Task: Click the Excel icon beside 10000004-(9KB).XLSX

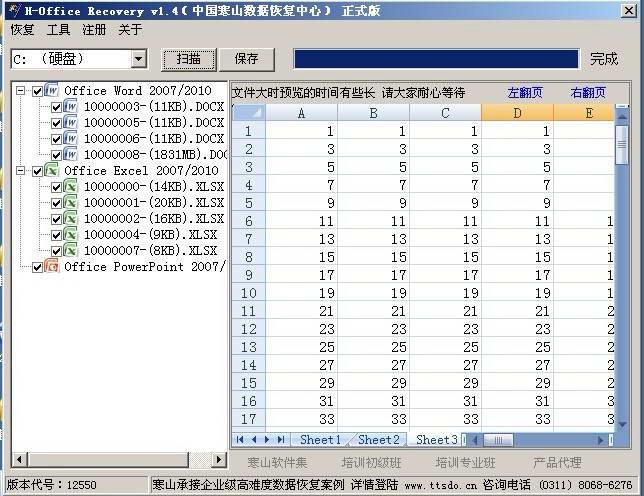Action: tap(71, 234)
